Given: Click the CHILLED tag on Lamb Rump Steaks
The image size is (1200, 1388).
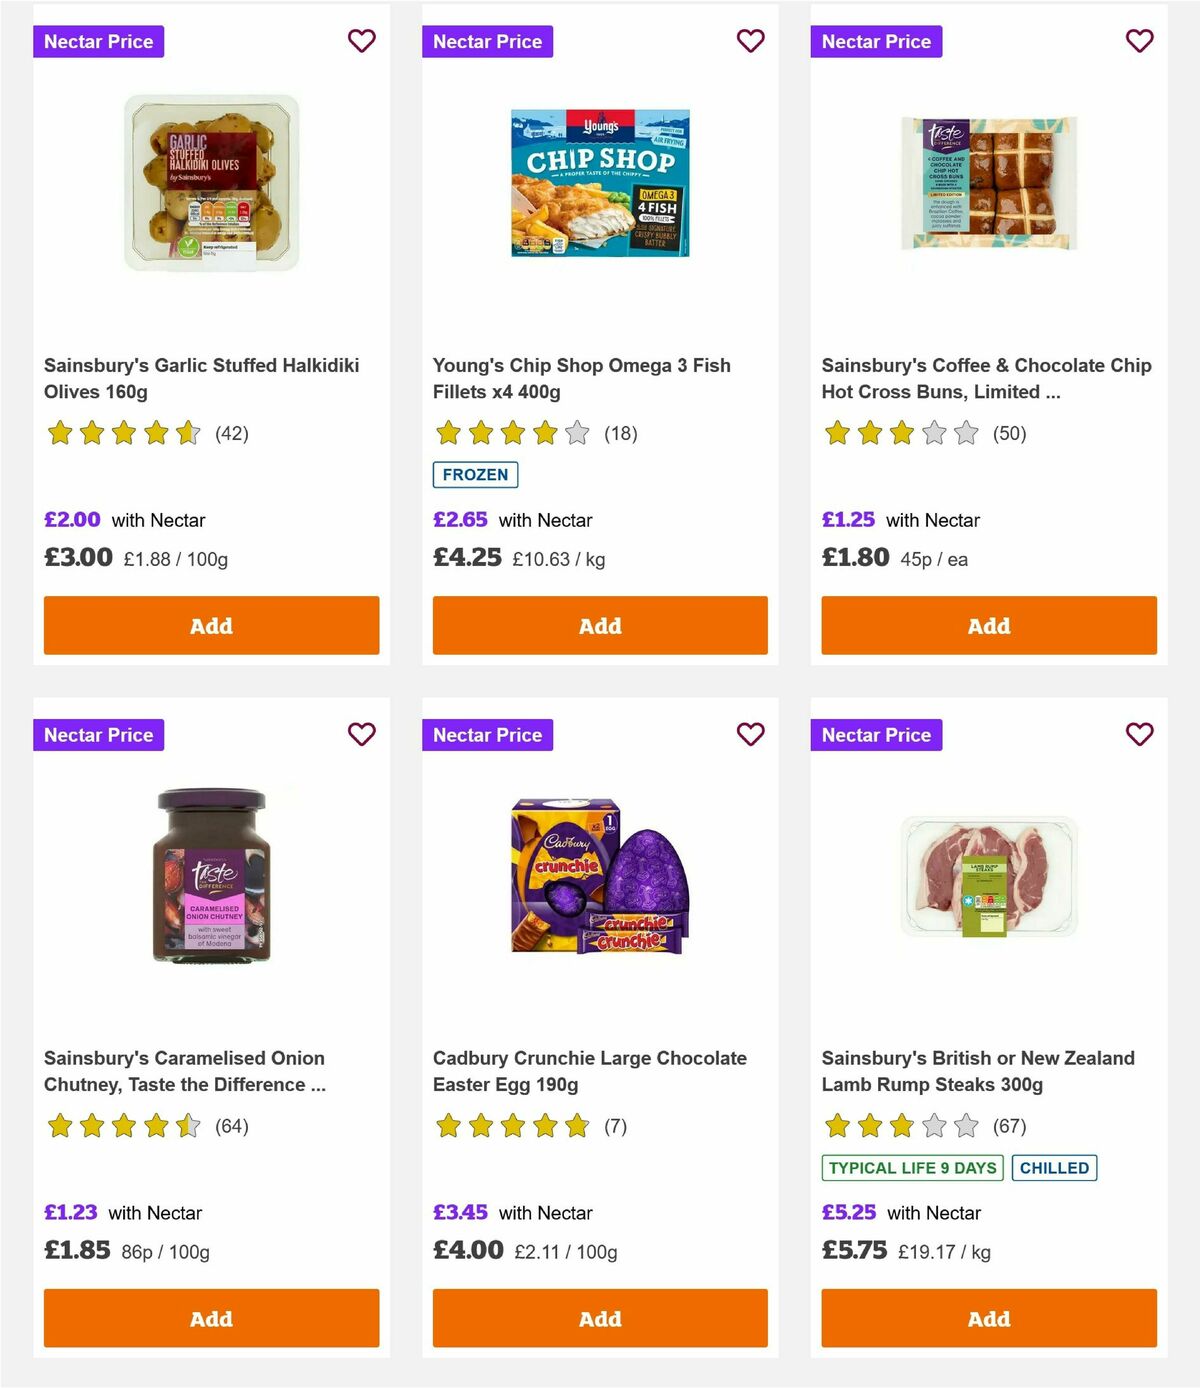Looking at the screenshot, I should (x=1054, y=1167).
